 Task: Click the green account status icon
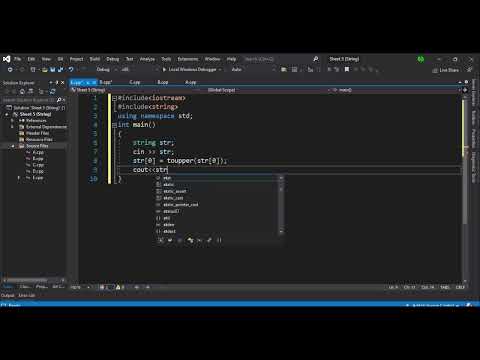coord(421,59)
